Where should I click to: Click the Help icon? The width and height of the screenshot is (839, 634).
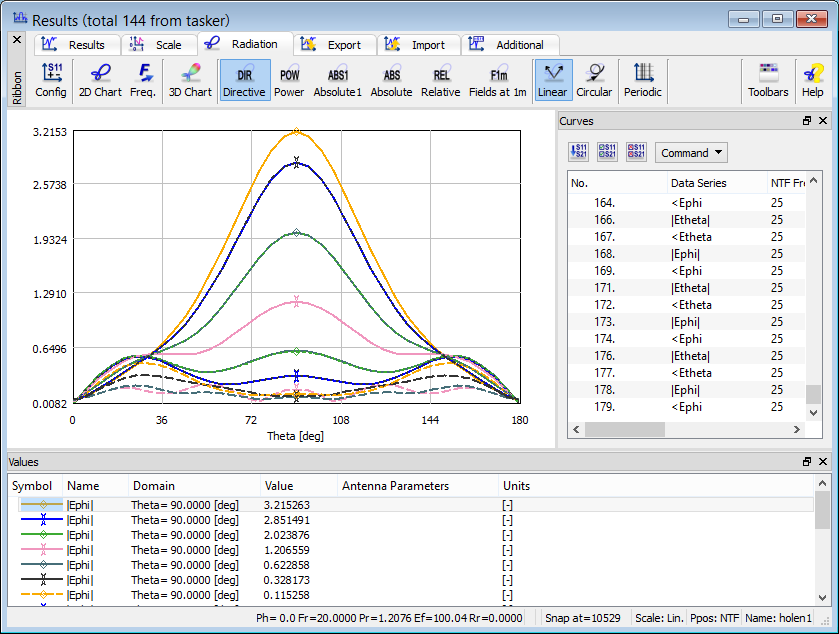(812, 80)
